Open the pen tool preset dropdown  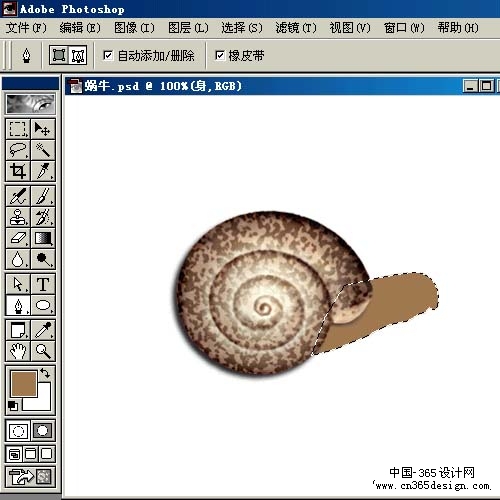(x=26, y=55)
